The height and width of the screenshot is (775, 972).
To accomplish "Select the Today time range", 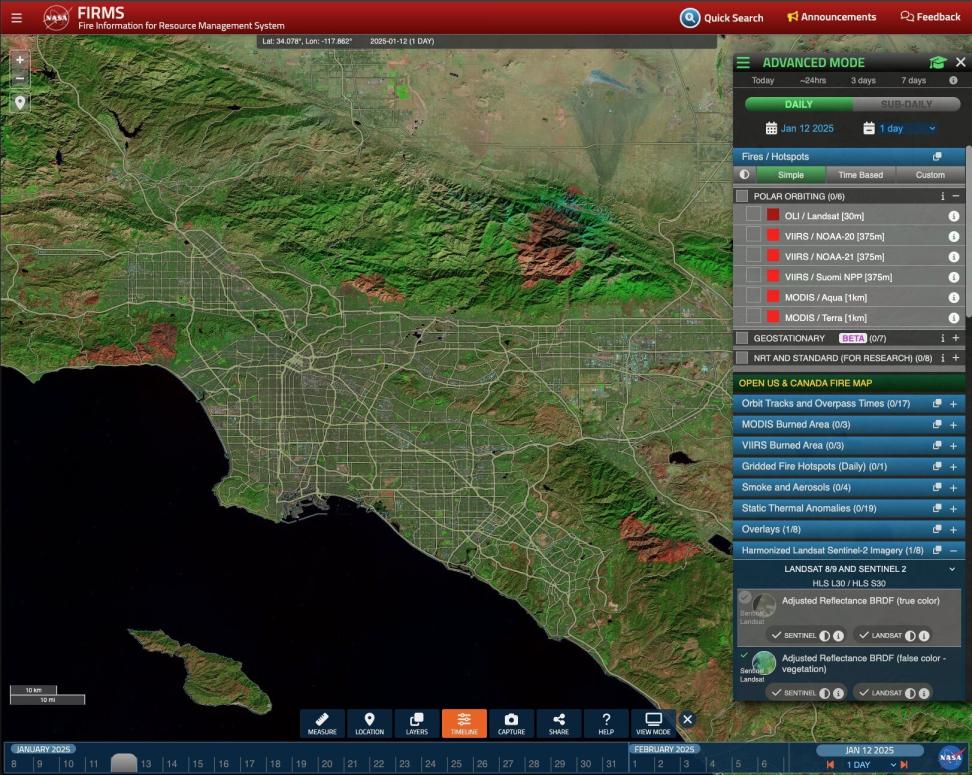I will [762, 81].
